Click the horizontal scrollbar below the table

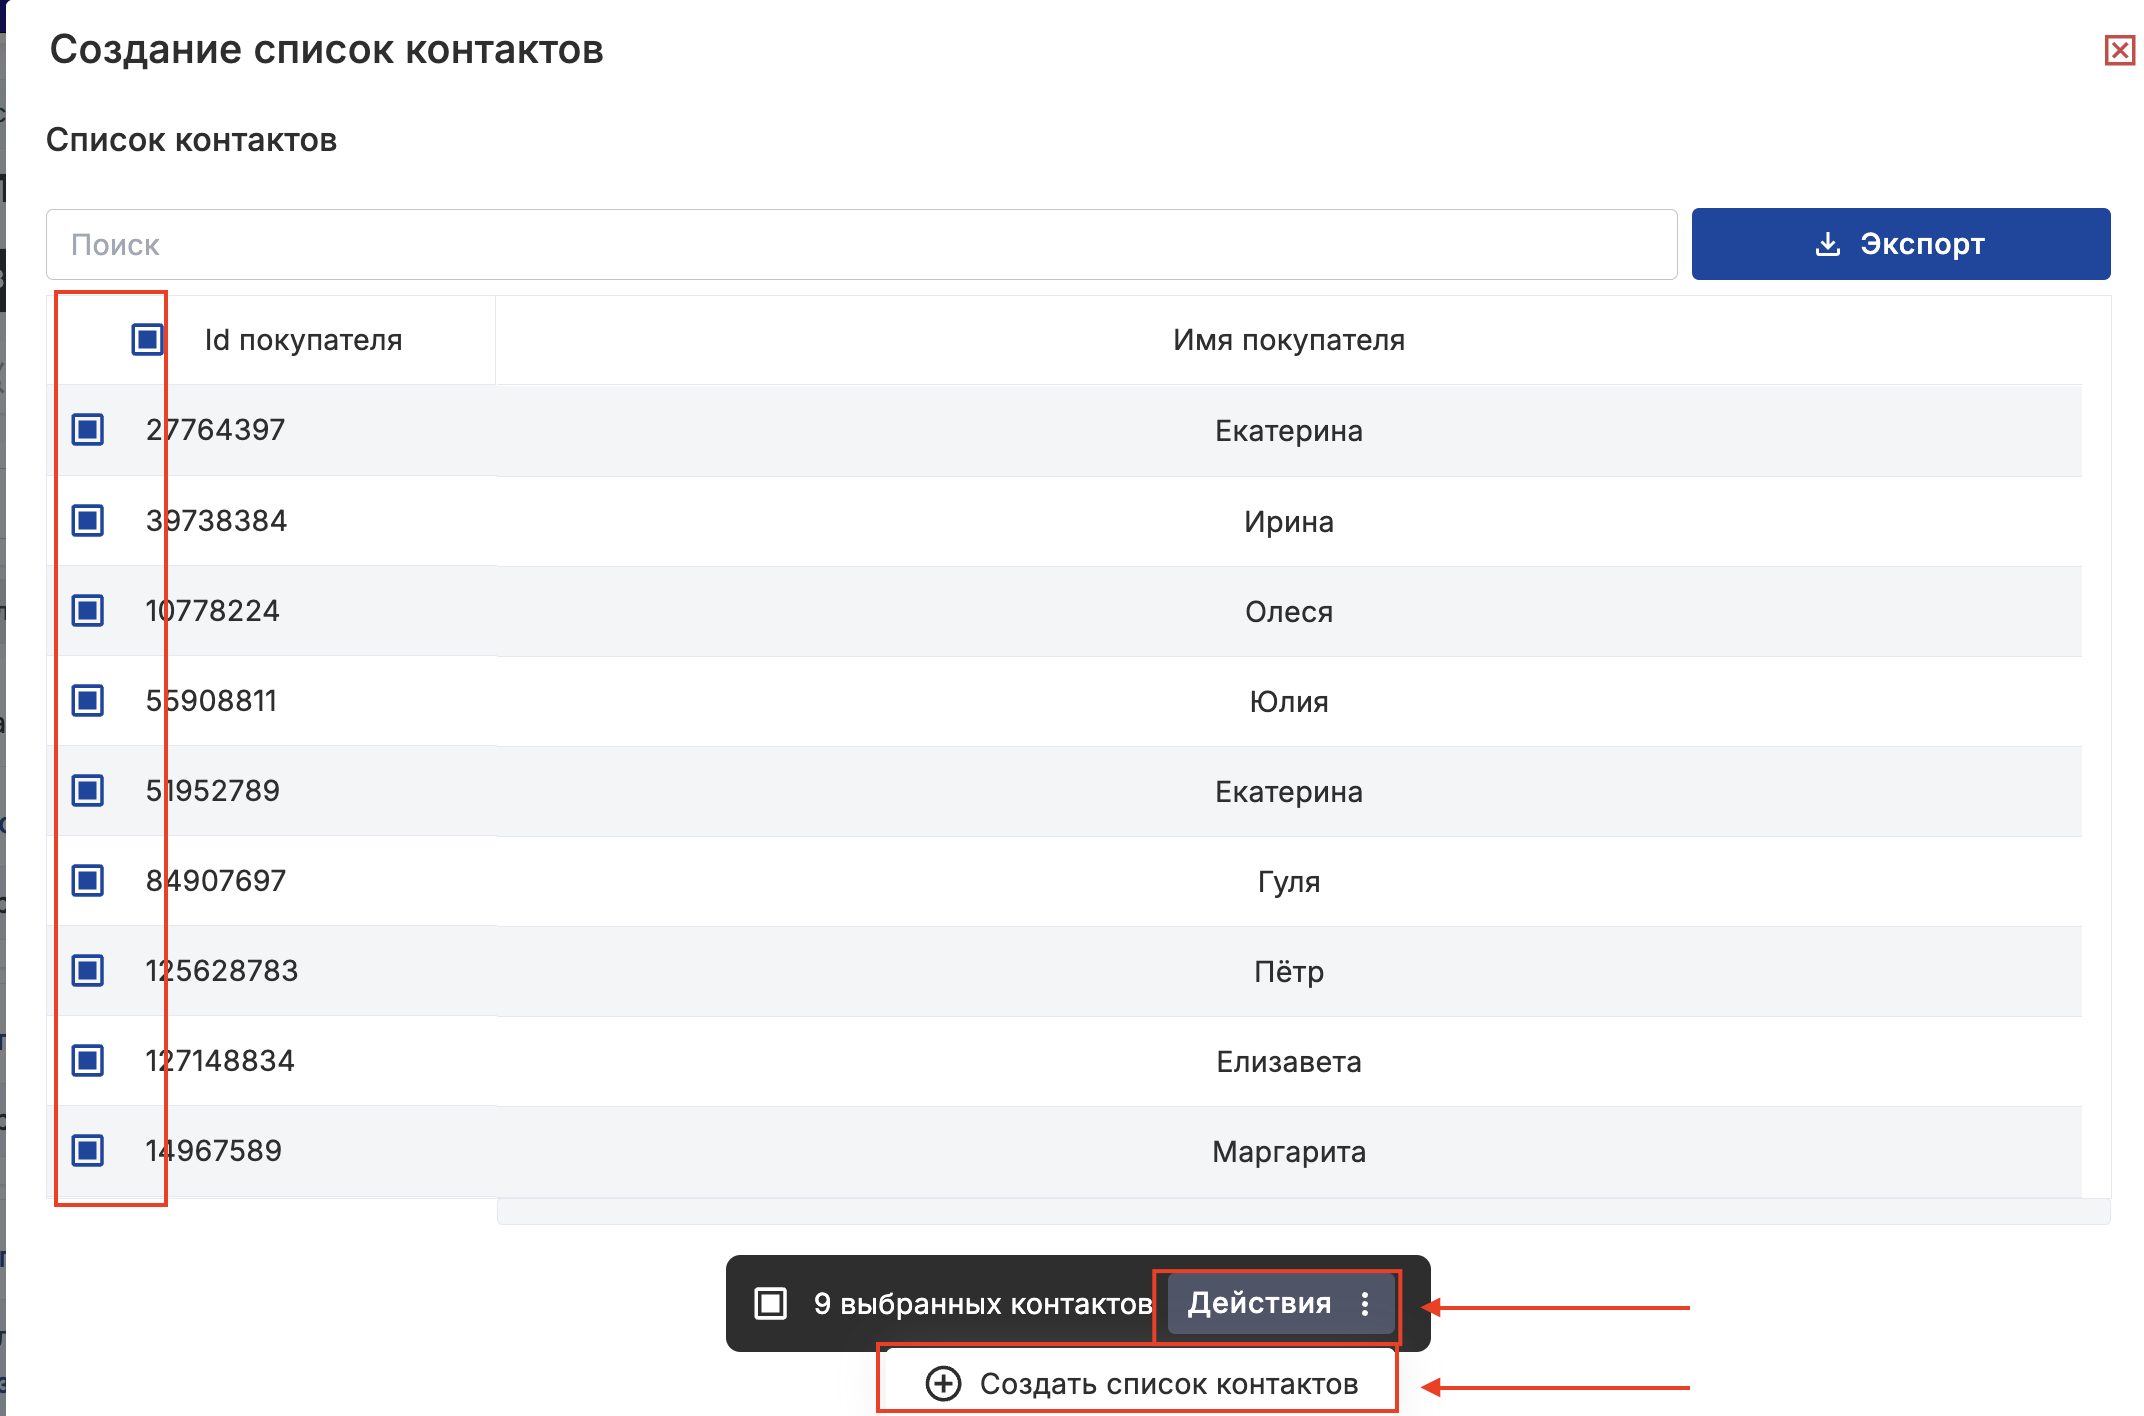coord(1303,1211)
